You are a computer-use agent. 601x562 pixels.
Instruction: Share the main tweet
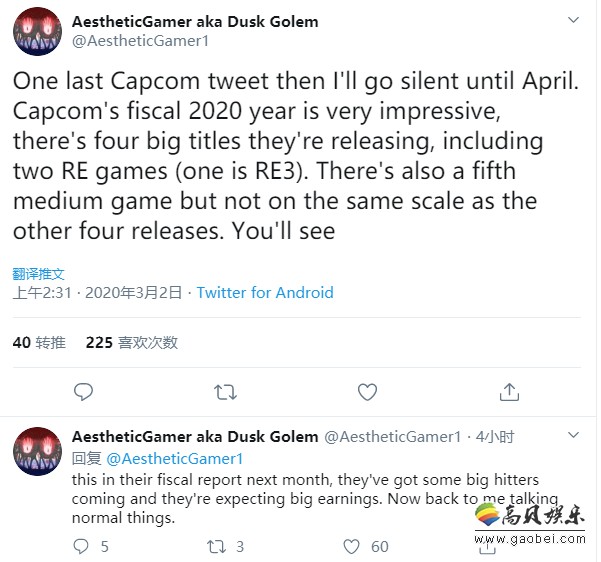(509, 392)
